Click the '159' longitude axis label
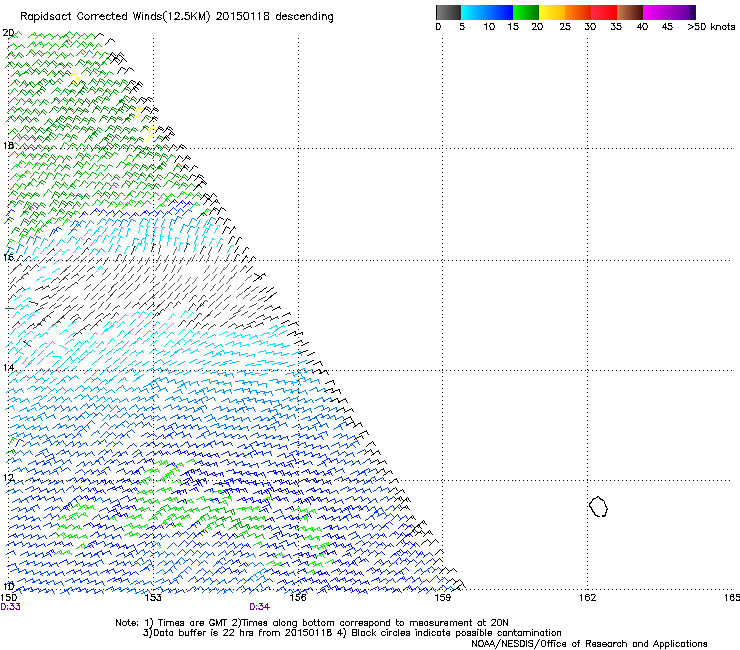 click(x=442, y=598)
